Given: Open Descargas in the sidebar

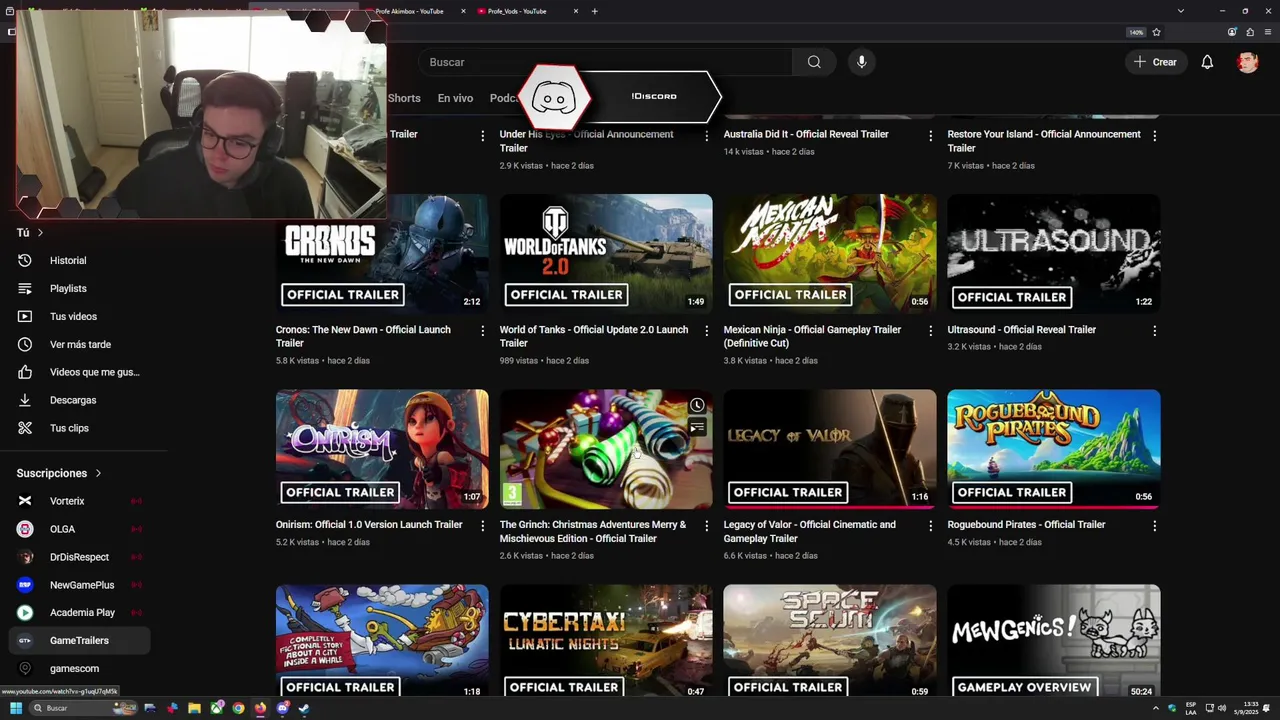Looking at the screenshot, I should (x=75, y=400).
